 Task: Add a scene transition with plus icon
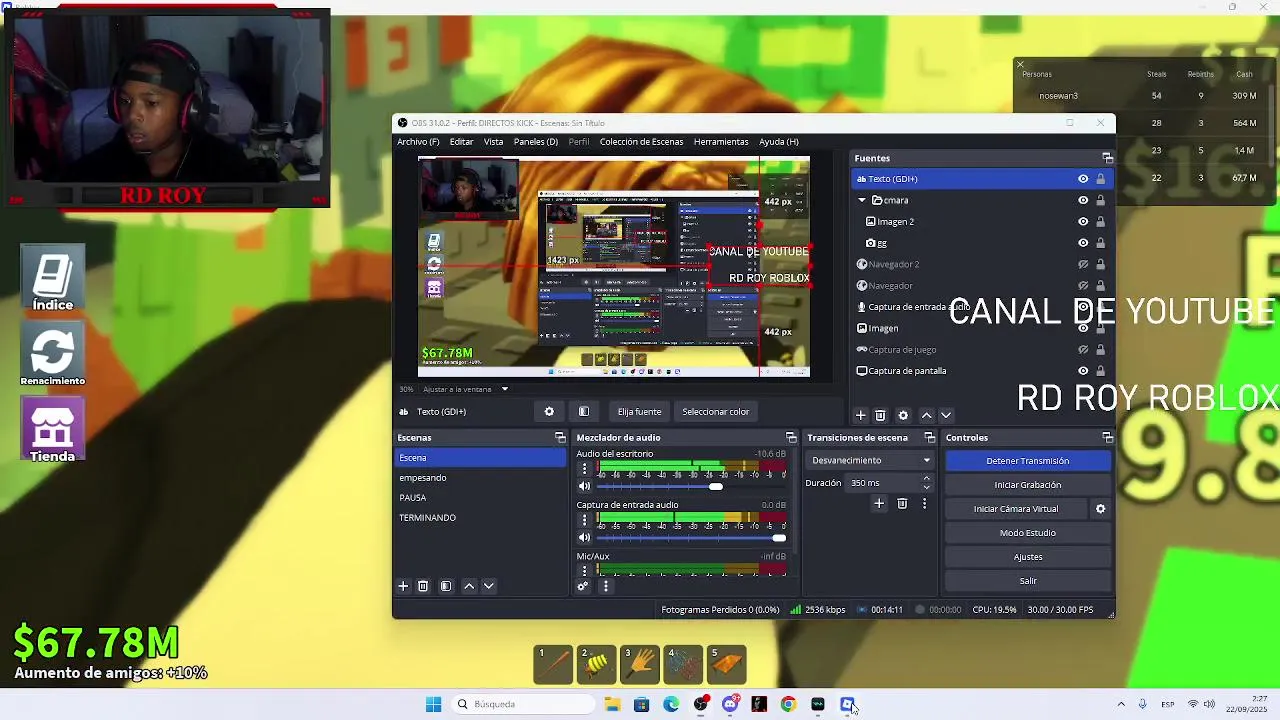tap(879, 504)
